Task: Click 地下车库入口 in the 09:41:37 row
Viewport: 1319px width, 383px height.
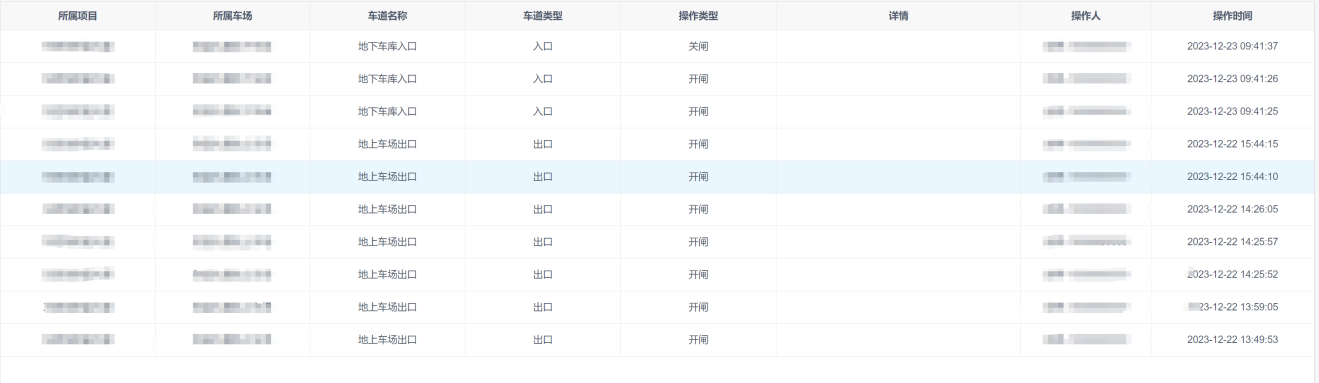Action: click(387, 47)
